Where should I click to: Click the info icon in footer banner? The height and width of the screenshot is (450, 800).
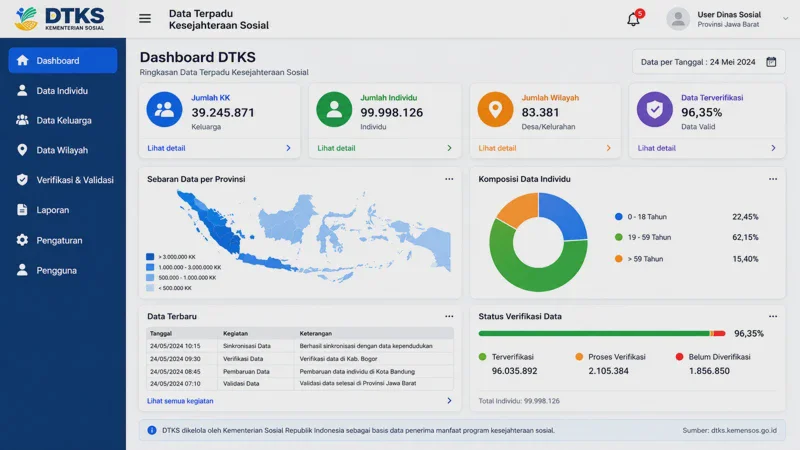pyautogui.click(x=152, y=430)
